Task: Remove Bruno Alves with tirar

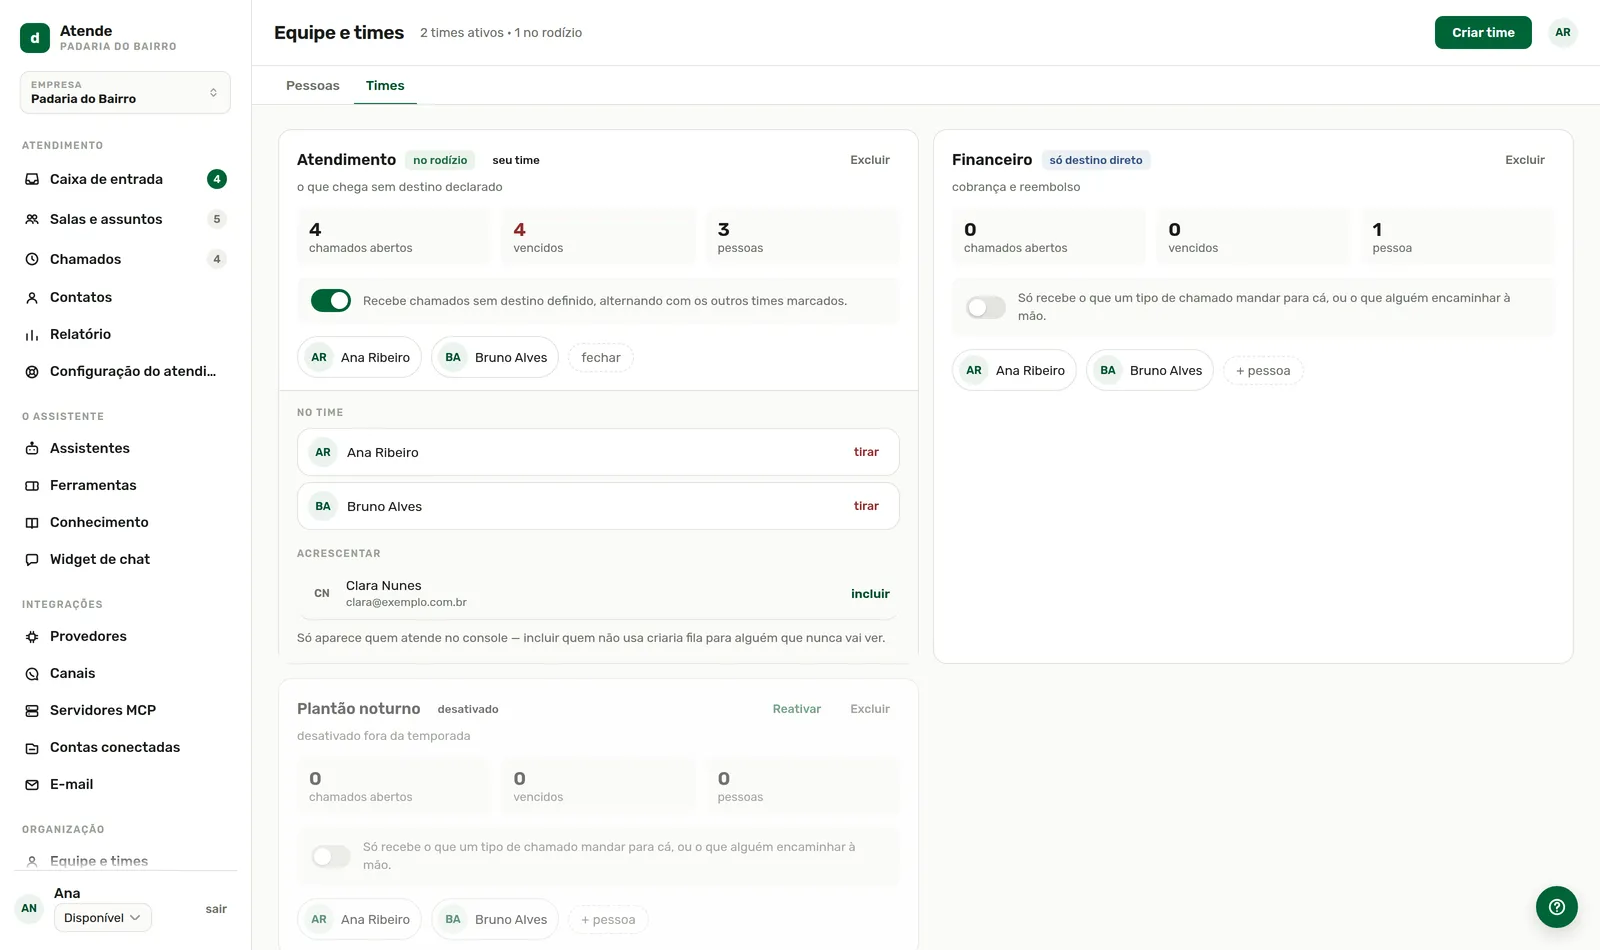Action: tap(866, 506)
